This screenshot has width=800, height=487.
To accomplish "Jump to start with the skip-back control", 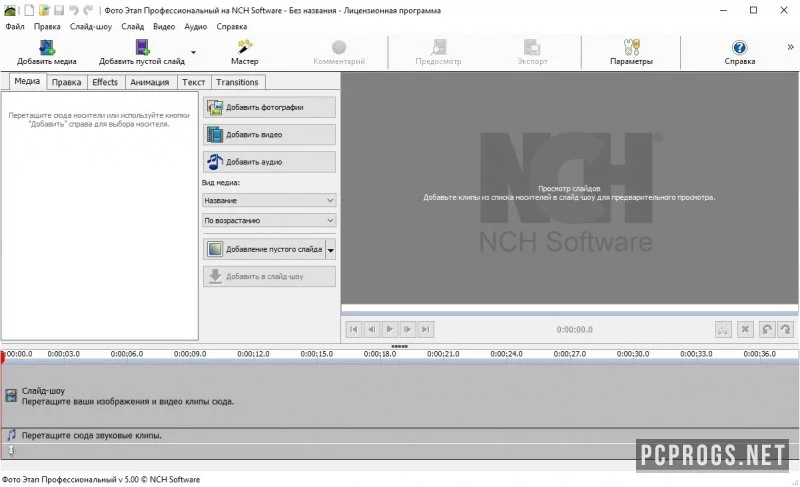I will coord(354,329).
